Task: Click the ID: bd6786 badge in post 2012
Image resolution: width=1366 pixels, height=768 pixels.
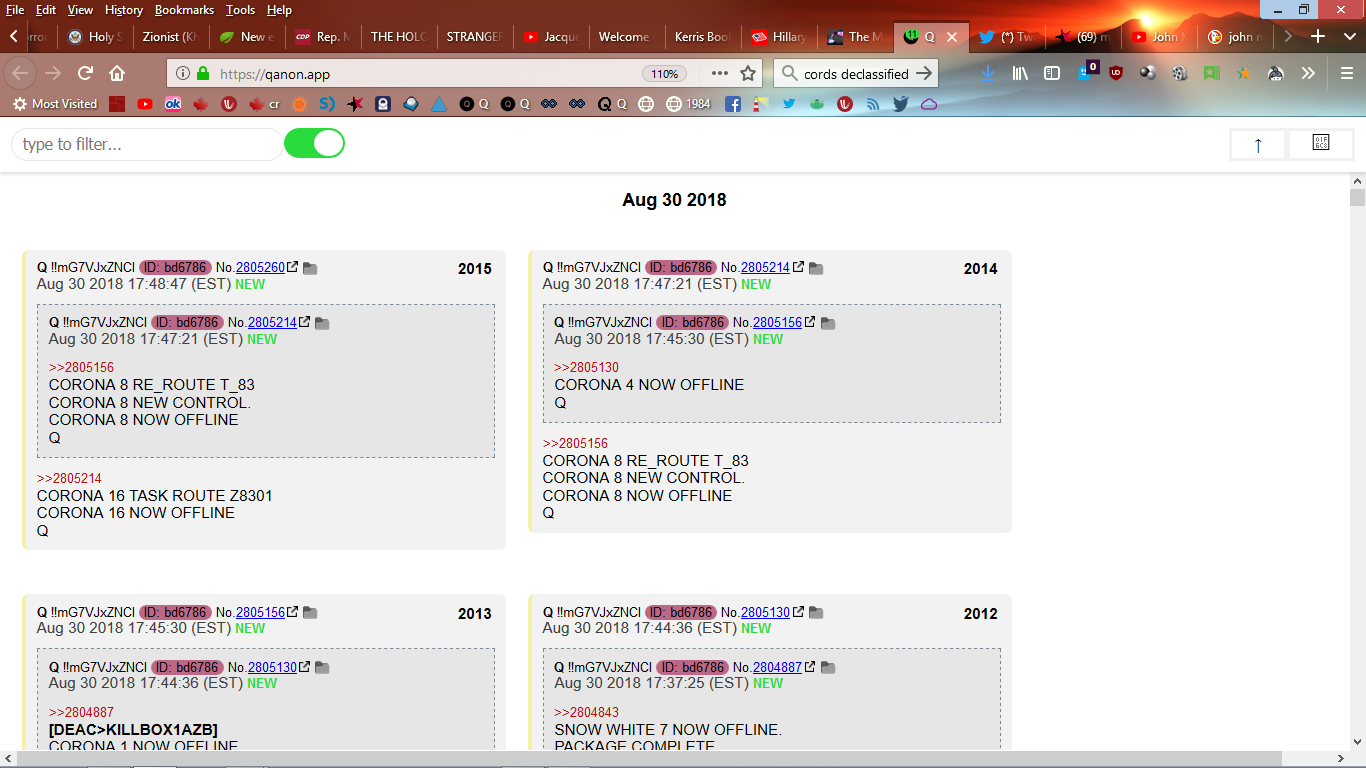Action: 682,613
